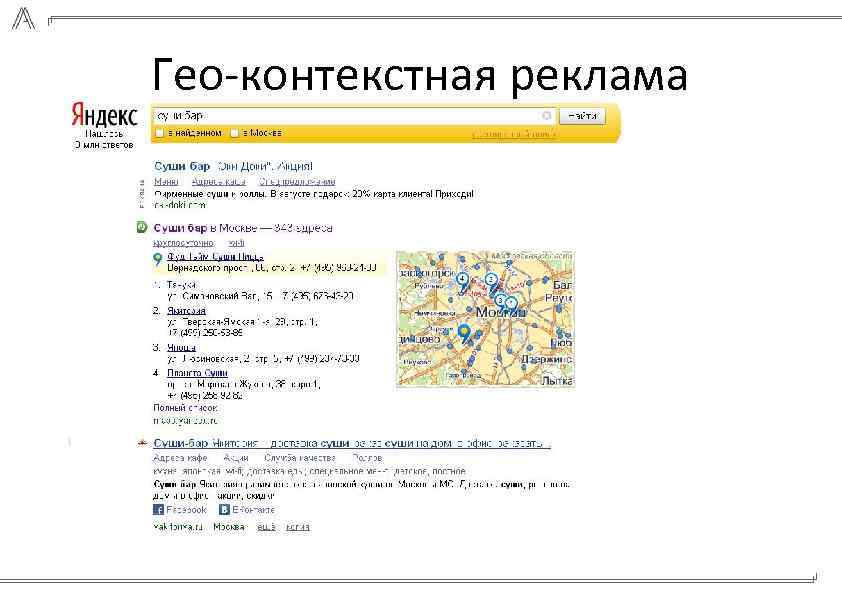This screenshot has width=842, height=595.
Task: Click the ВКонтакте icon
Action: [x=224, y=510]
